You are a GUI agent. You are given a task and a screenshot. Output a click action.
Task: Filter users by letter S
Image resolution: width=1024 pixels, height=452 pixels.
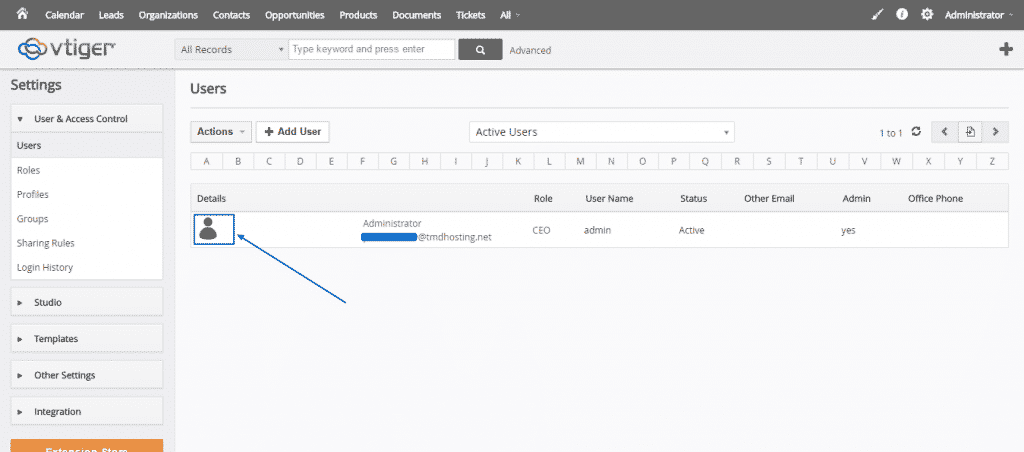click(x=769, y=161)
